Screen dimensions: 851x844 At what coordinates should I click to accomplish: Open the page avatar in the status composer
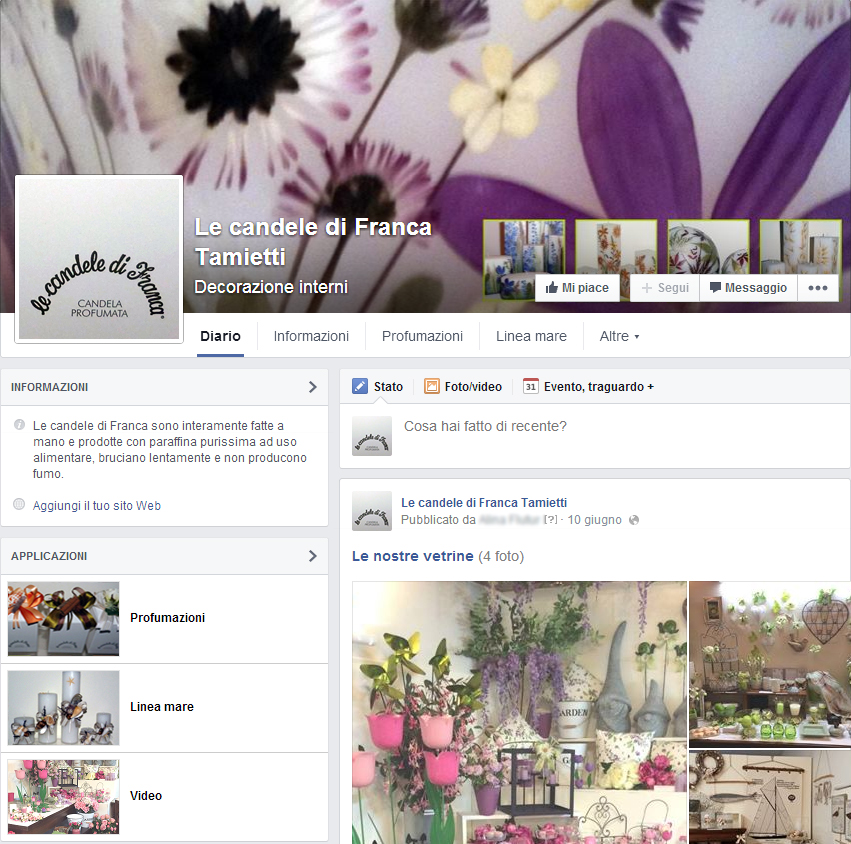(372, 436)
